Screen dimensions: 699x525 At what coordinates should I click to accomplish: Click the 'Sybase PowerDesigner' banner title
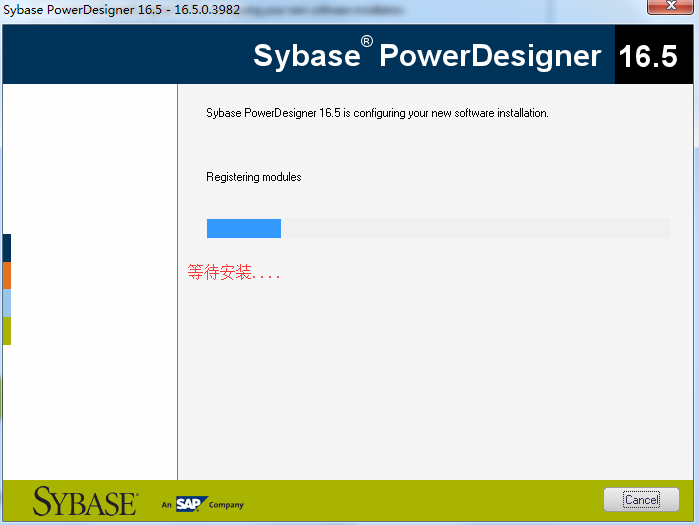(427, 55)
